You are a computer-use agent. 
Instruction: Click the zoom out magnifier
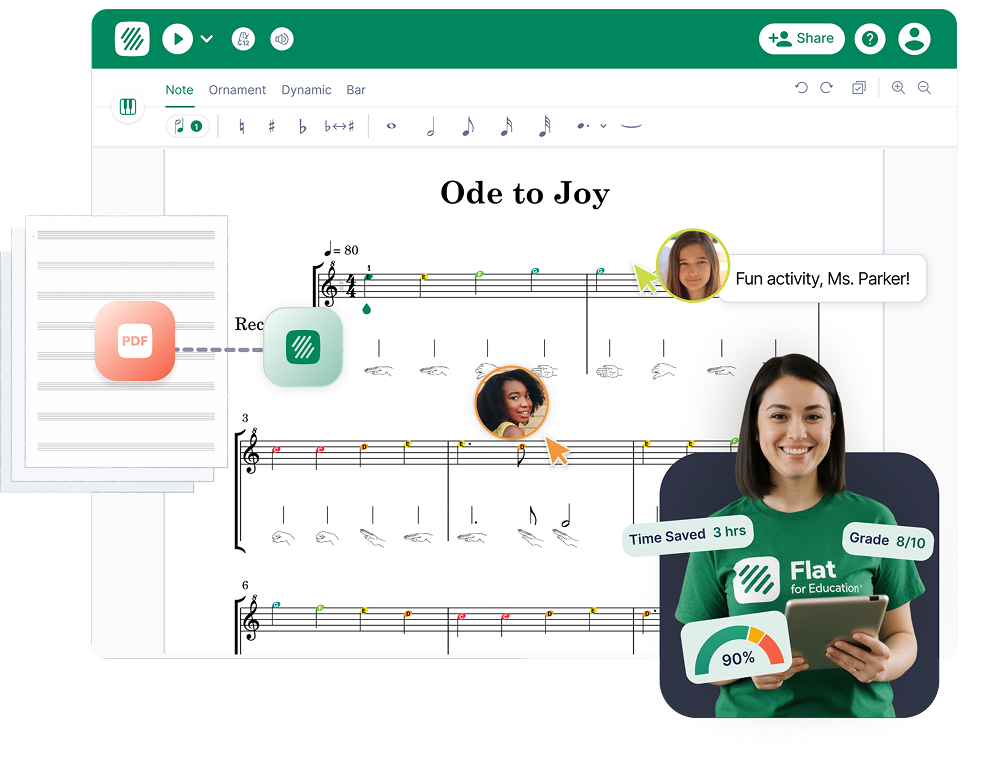point(924,88)
